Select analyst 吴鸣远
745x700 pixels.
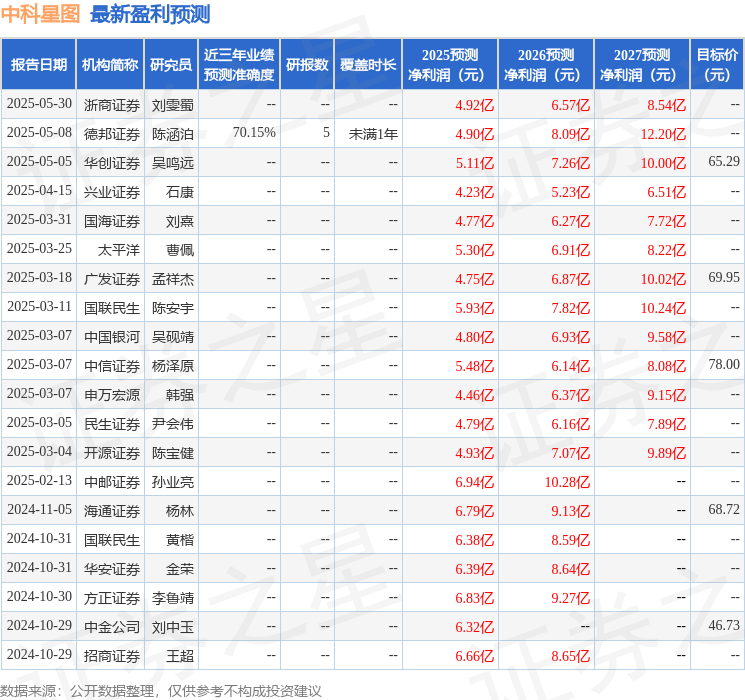coord(173,163)
